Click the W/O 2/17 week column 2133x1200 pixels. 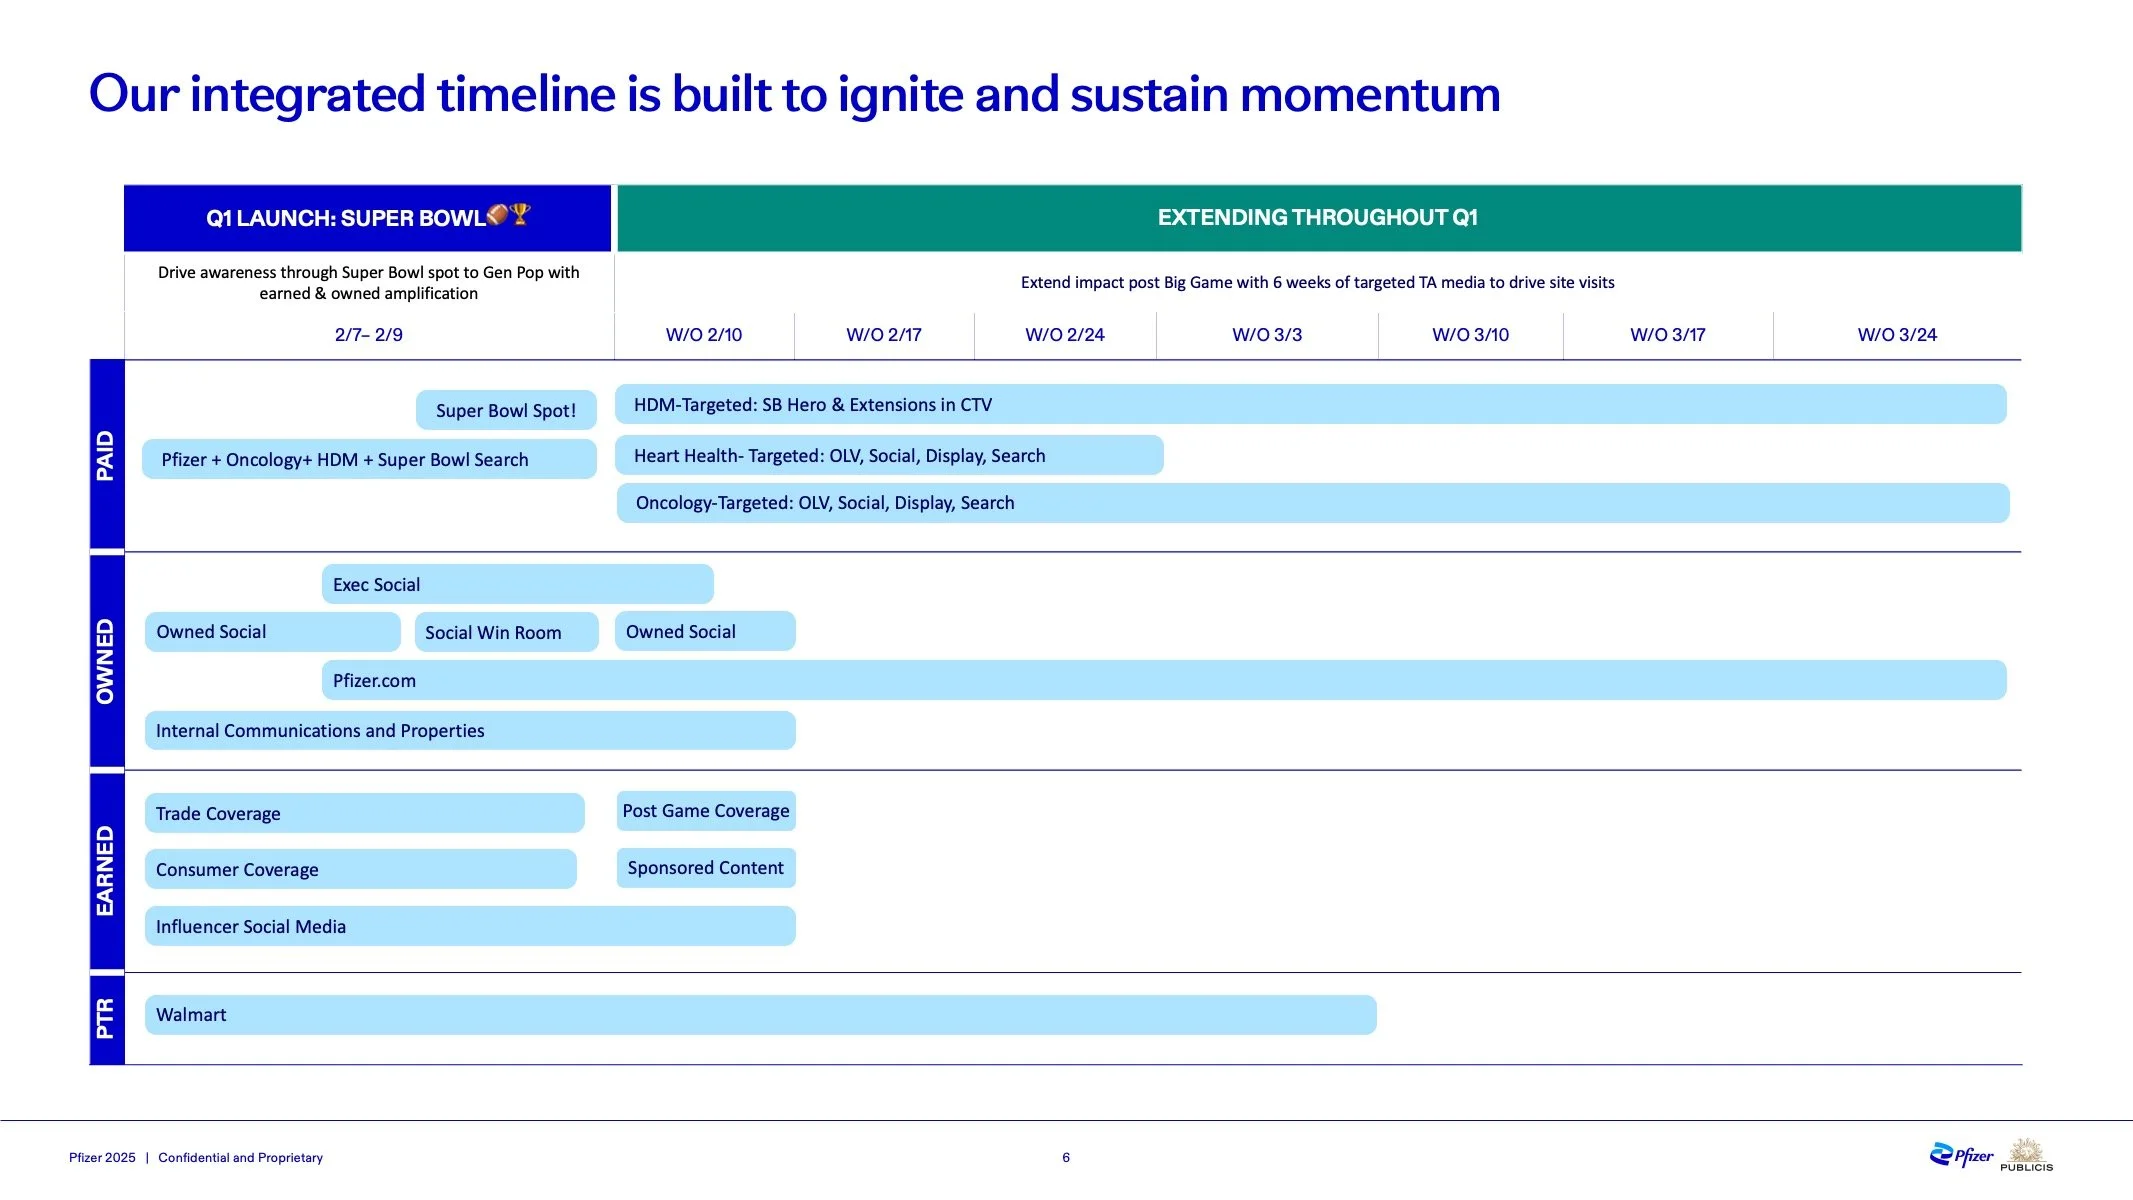pos(884,335)
